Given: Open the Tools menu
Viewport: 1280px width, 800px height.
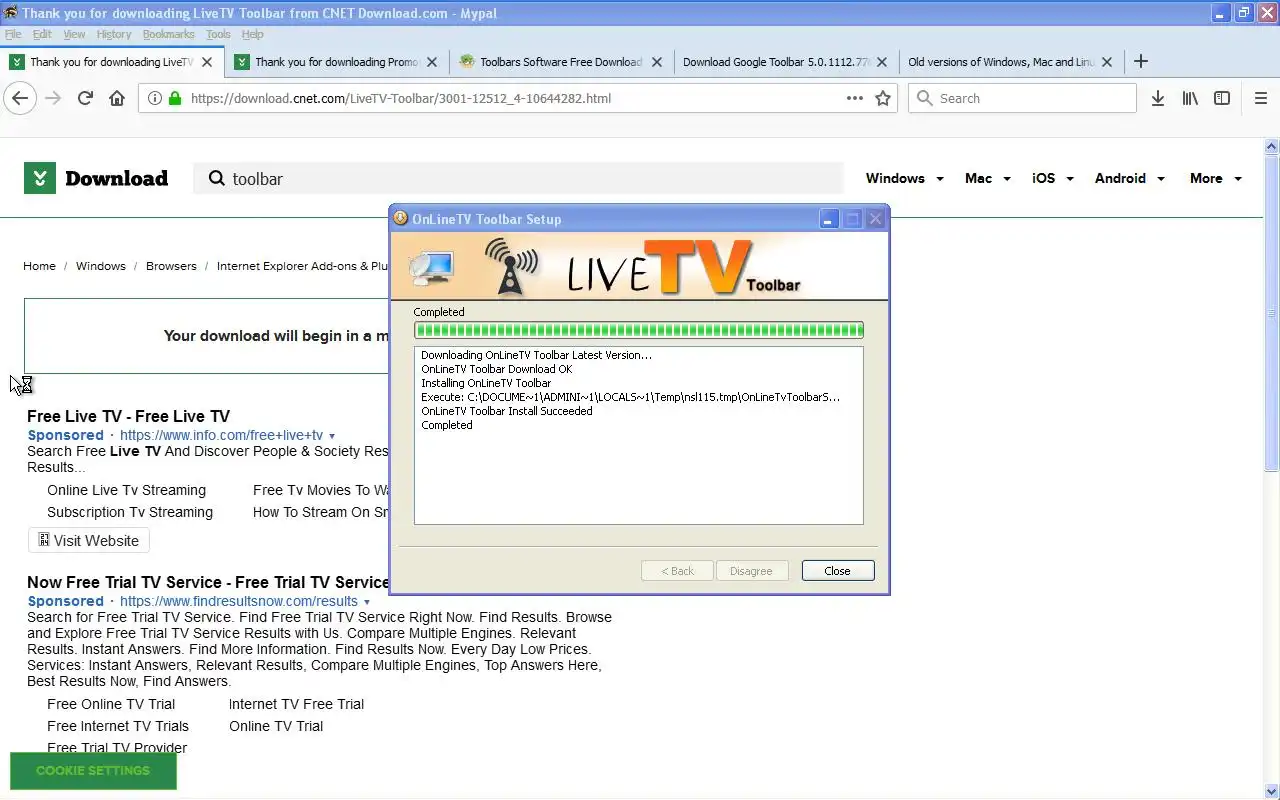Looking at the screenshot, I should 218,34.
